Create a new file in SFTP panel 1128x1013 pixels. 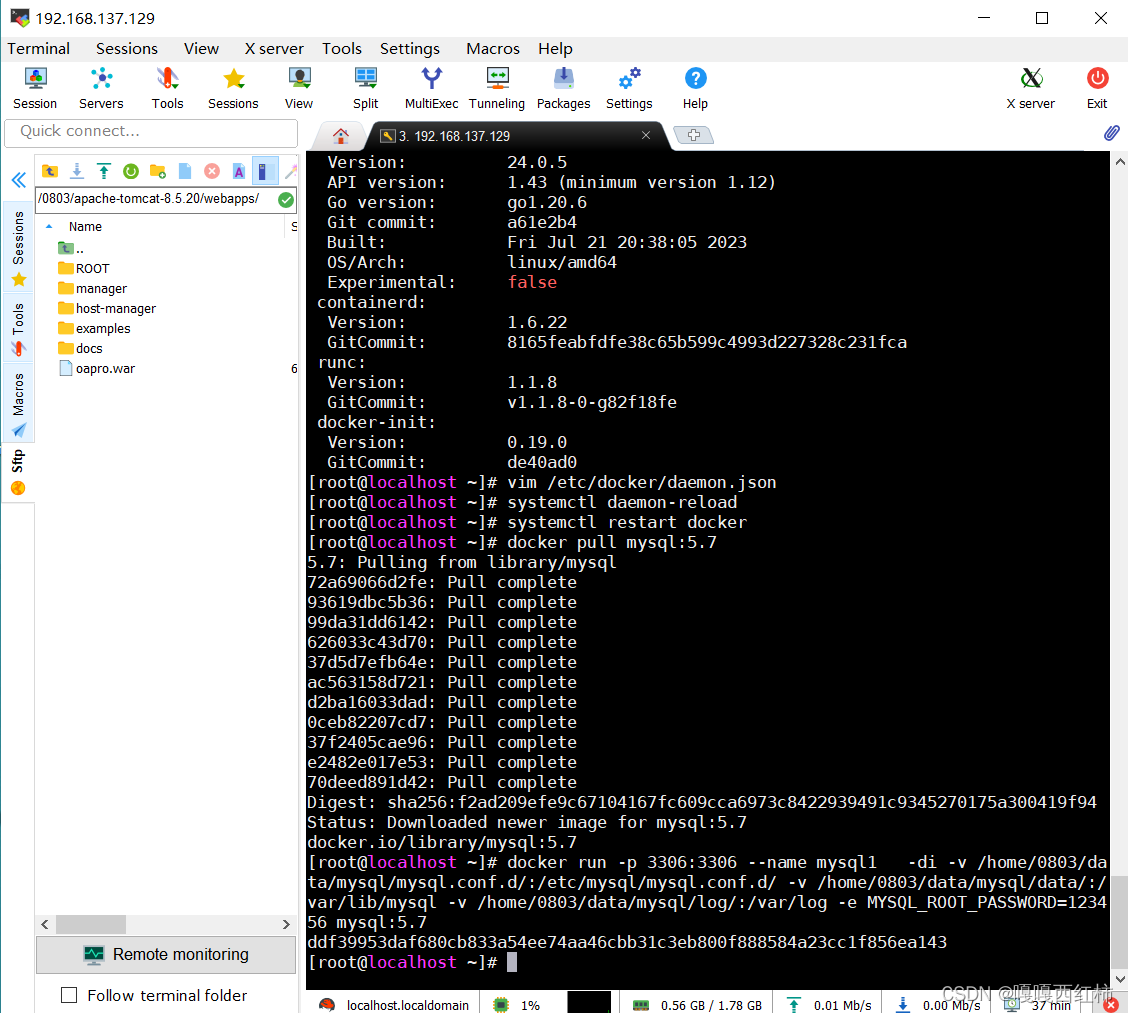coord(185,171)
